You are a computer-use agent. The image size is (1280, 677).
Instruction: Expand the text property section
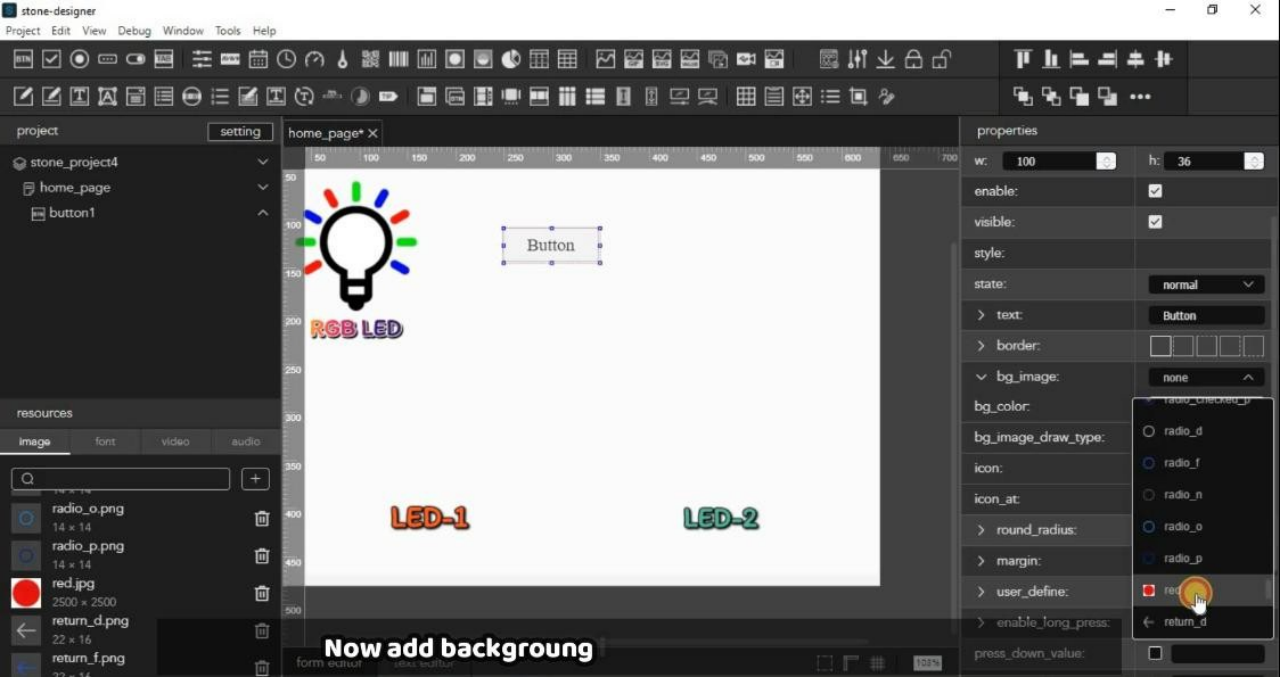[982, 315]
